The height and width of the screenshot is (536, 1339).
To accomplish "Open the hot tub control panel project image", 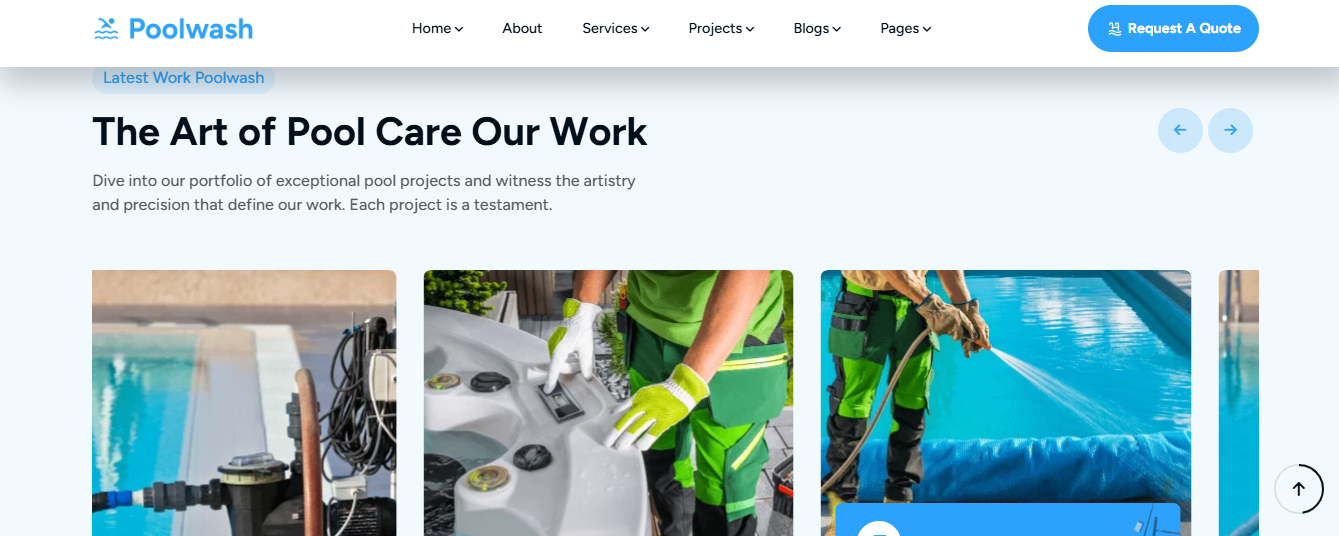I will coord(608,403).
